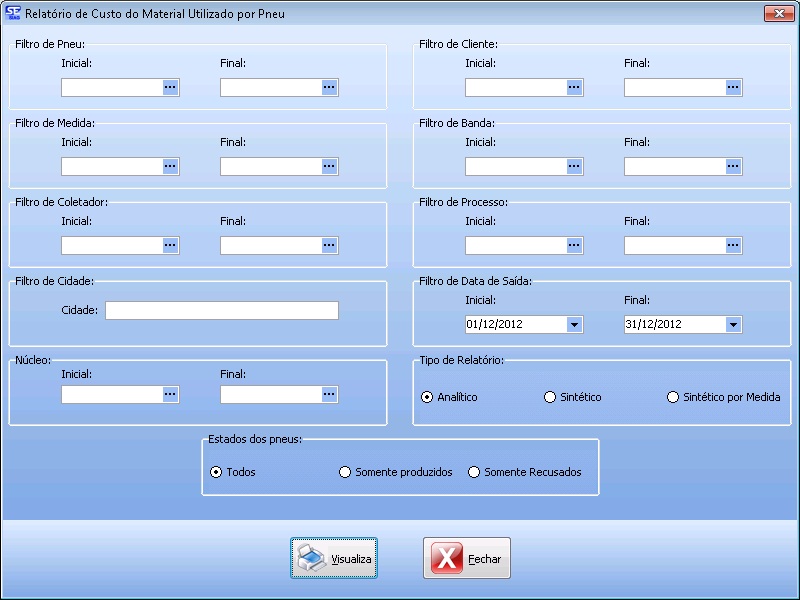Select the Sintético report type
This screenshot has height=600, width=800.
point(550,397)
